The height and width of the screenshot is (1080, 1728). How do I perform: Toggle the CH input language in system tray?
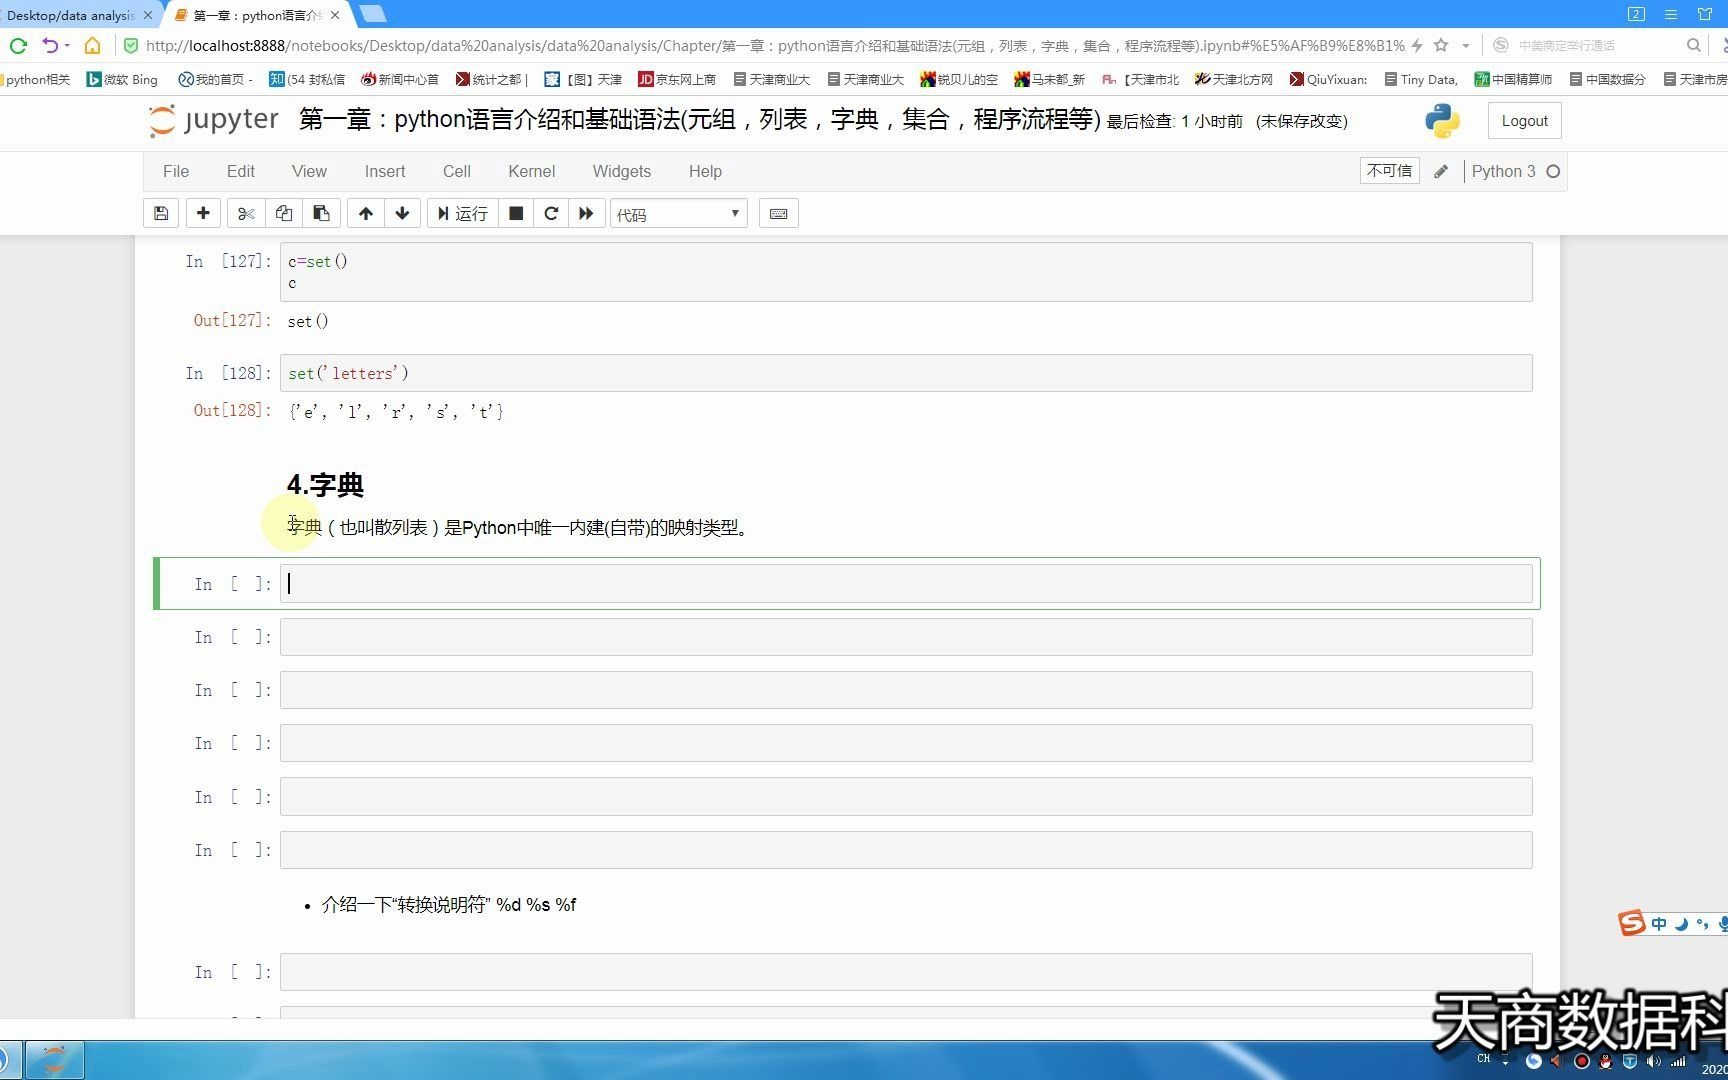pyautogui.click(x=1484, y=1059)
